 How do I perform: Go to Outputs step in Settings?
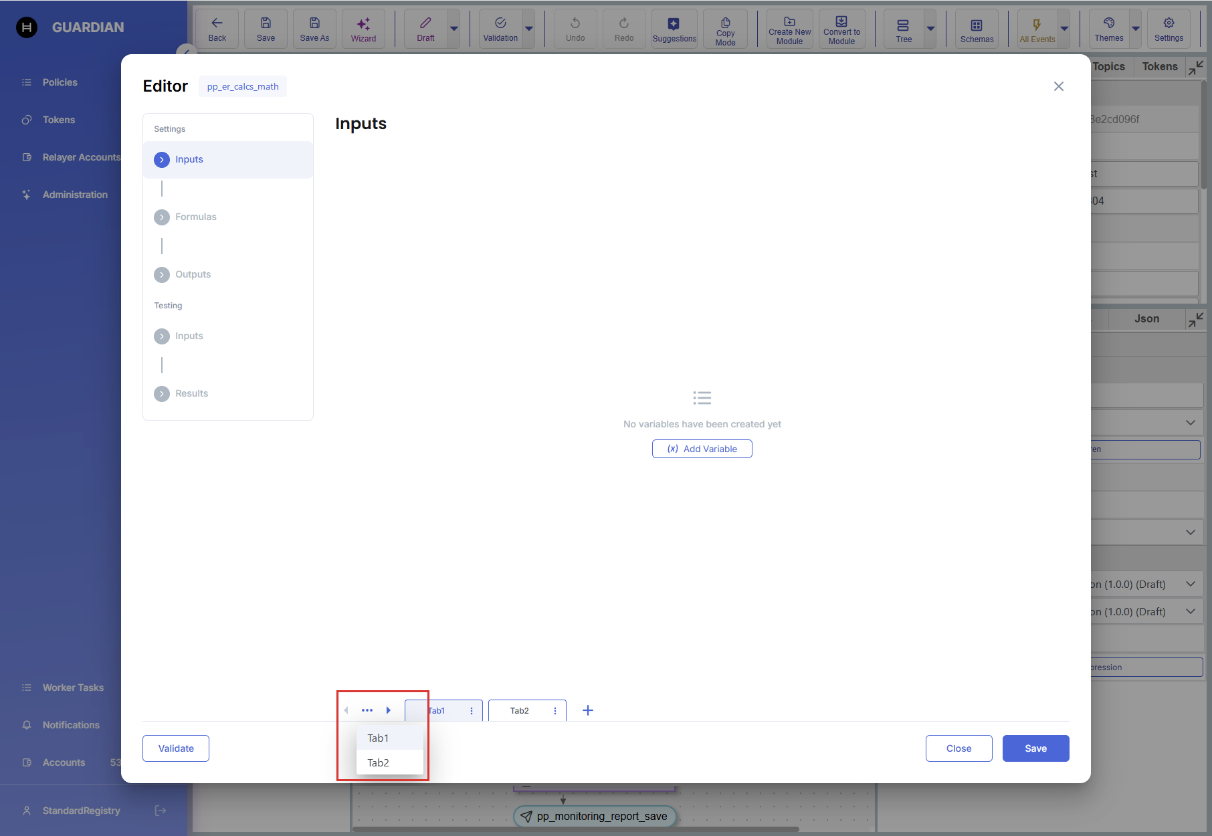[193, 274]
